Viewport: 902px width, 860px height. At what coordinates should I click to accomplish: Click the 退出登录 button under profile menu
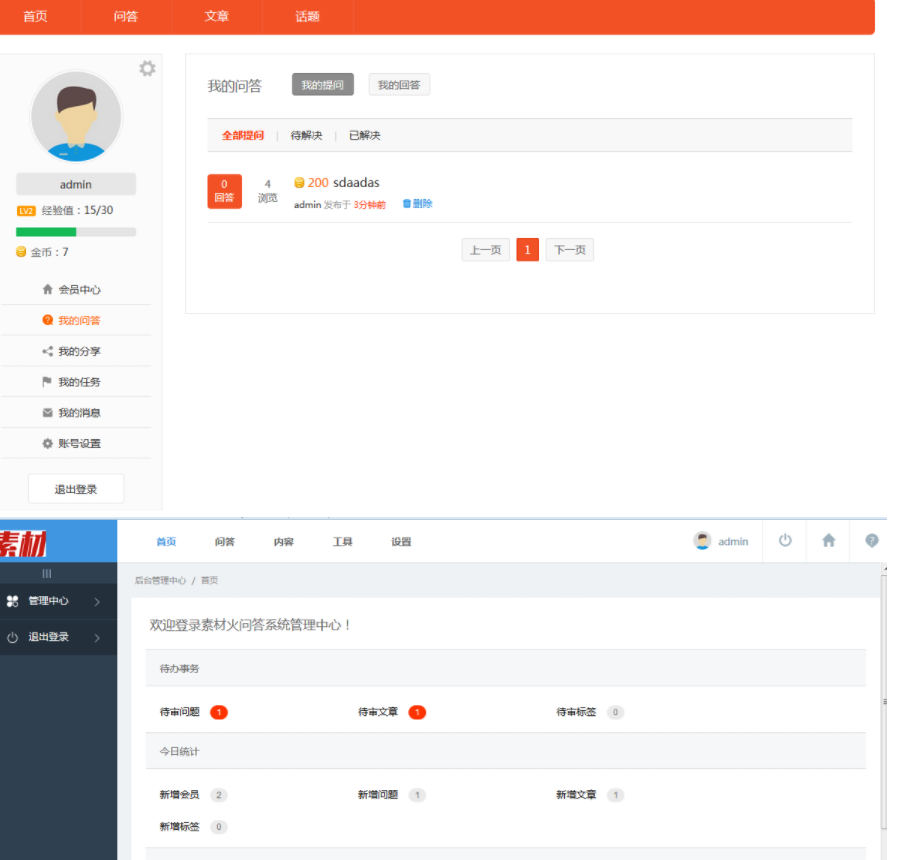pyautogui.click(x=76, y=489)
